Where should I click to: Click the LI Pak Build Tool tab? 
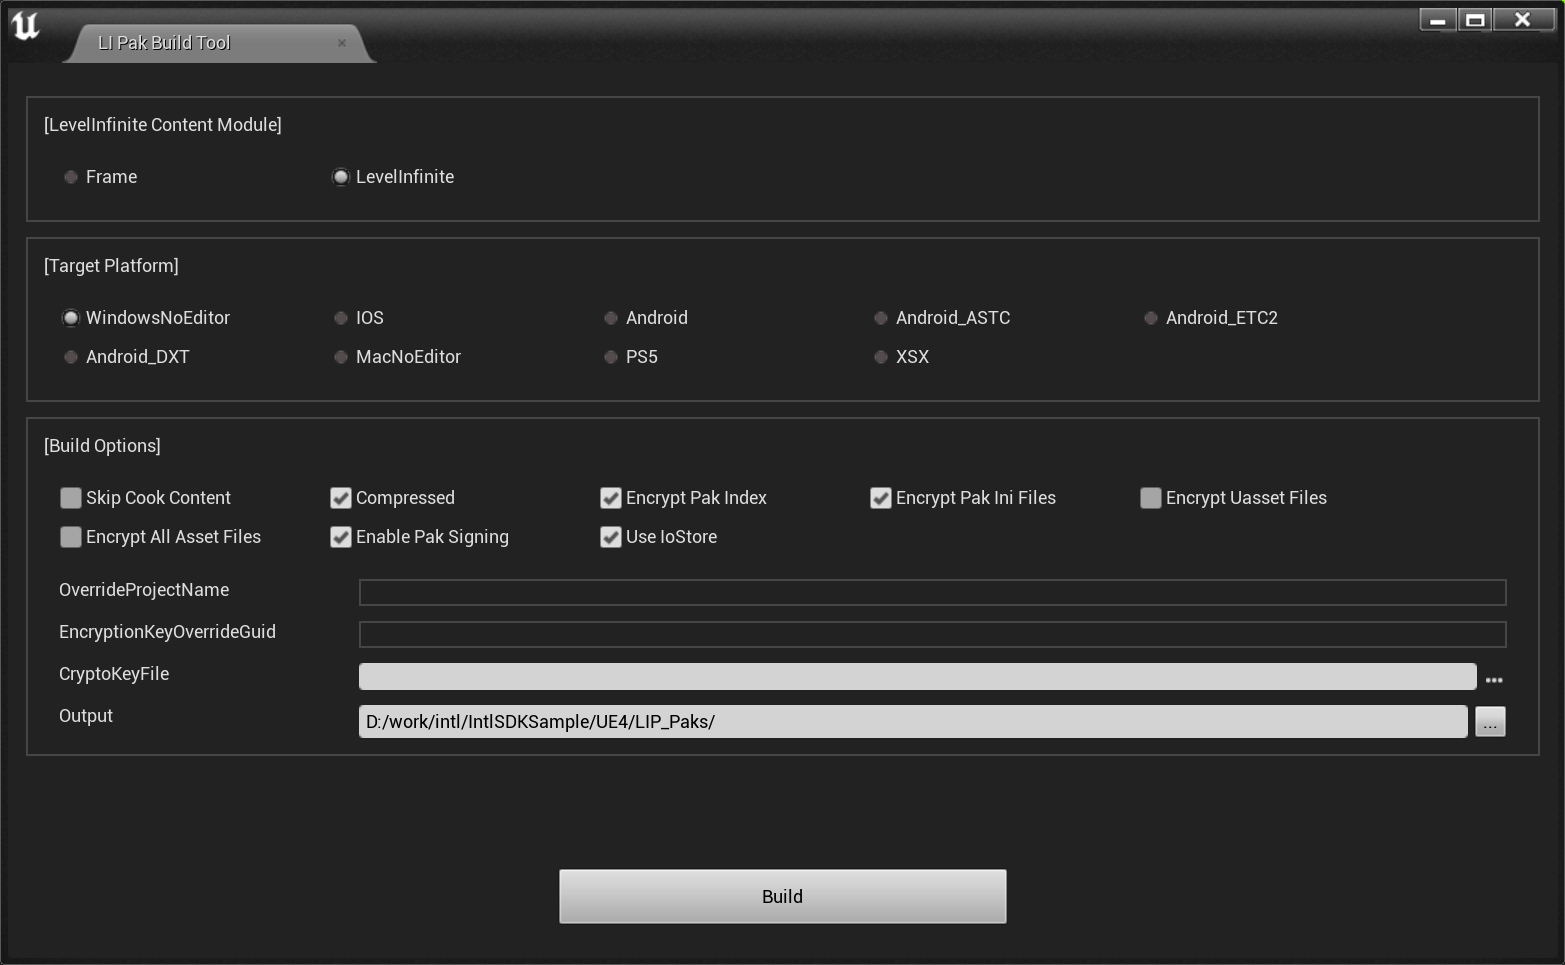164,43
